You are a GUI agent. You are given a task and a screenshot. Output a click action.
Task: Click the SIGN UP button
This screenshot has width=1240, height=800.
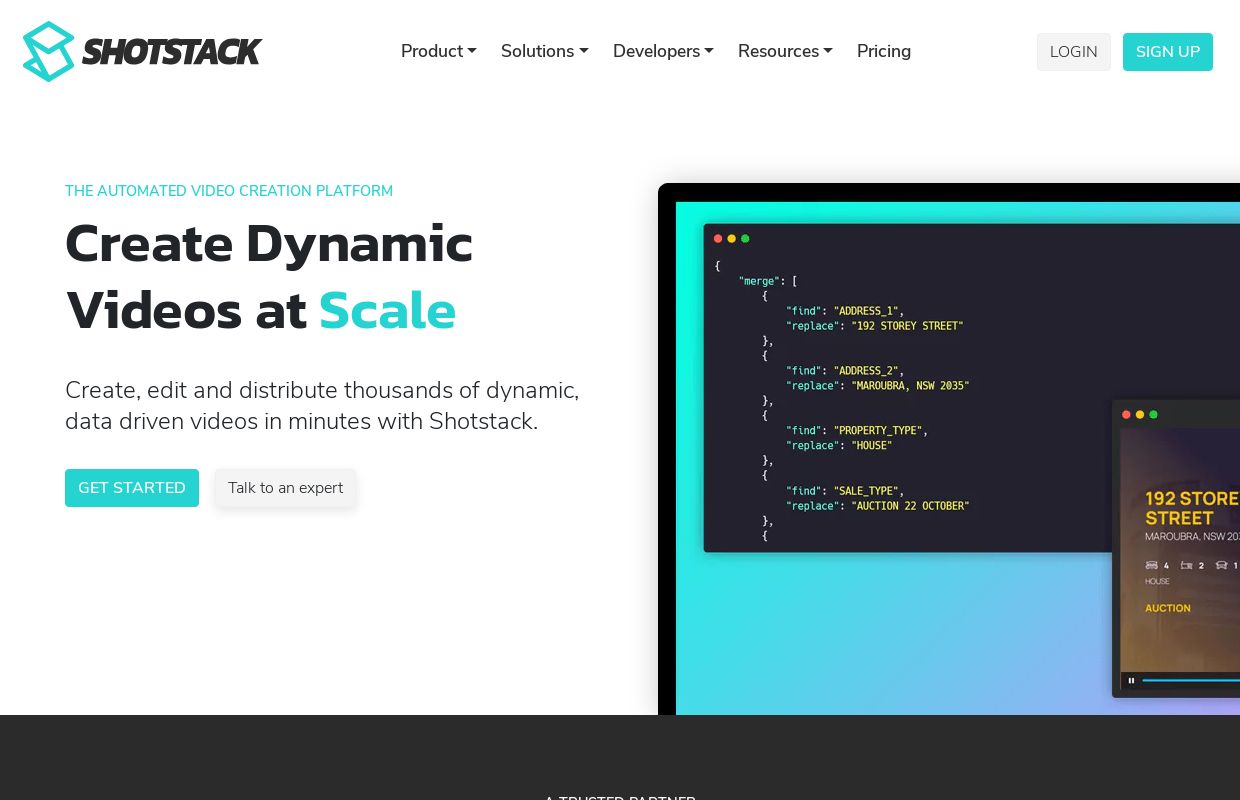(1168, 52)
